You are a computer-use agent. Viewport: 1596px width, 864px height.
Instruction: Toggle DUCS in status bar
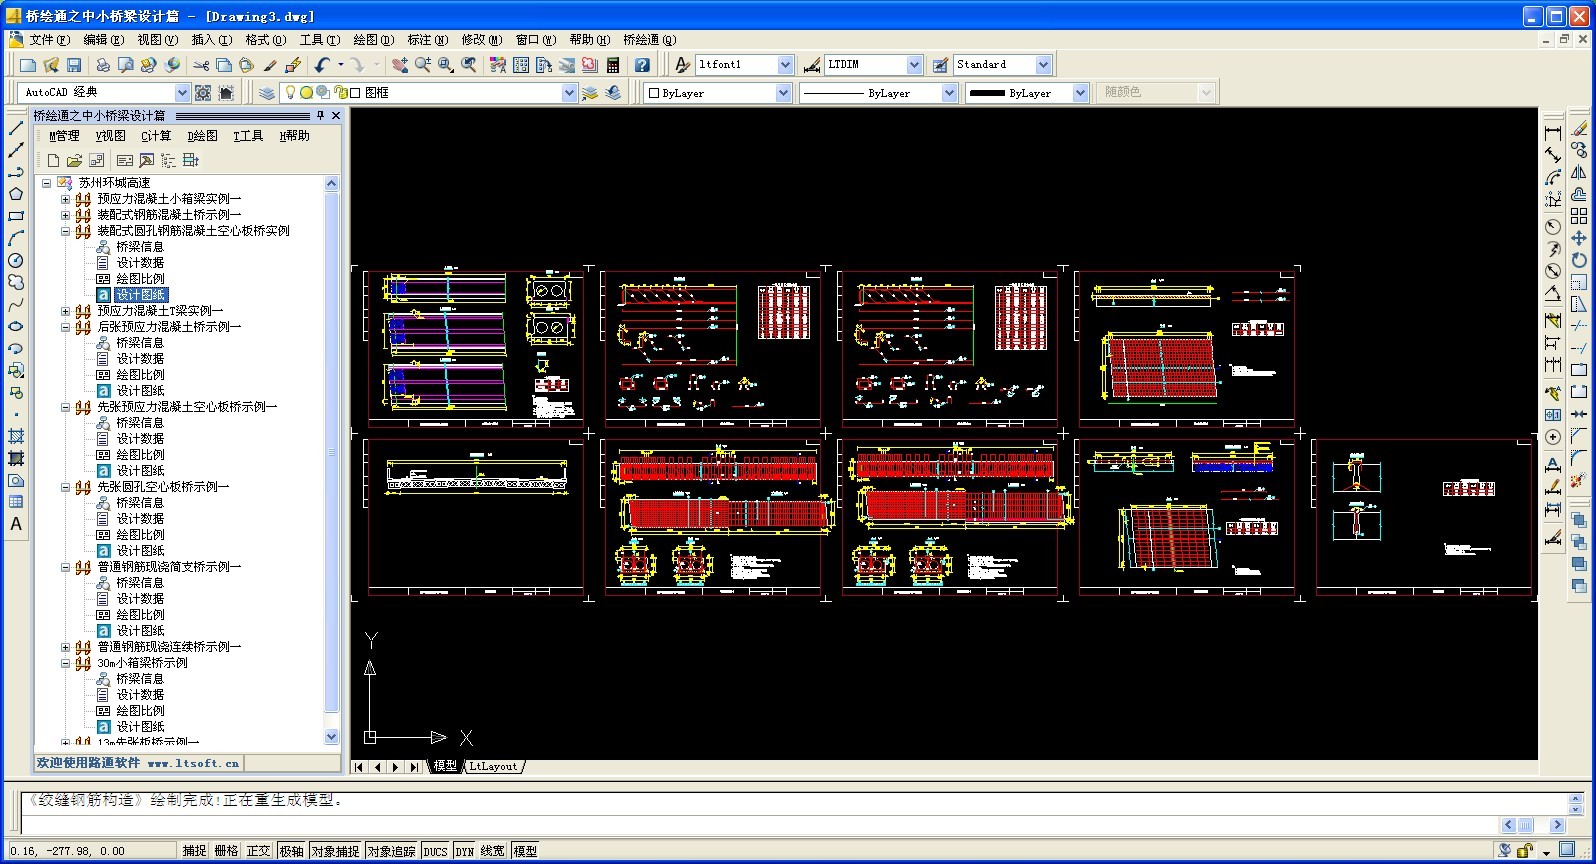[435, 851]
